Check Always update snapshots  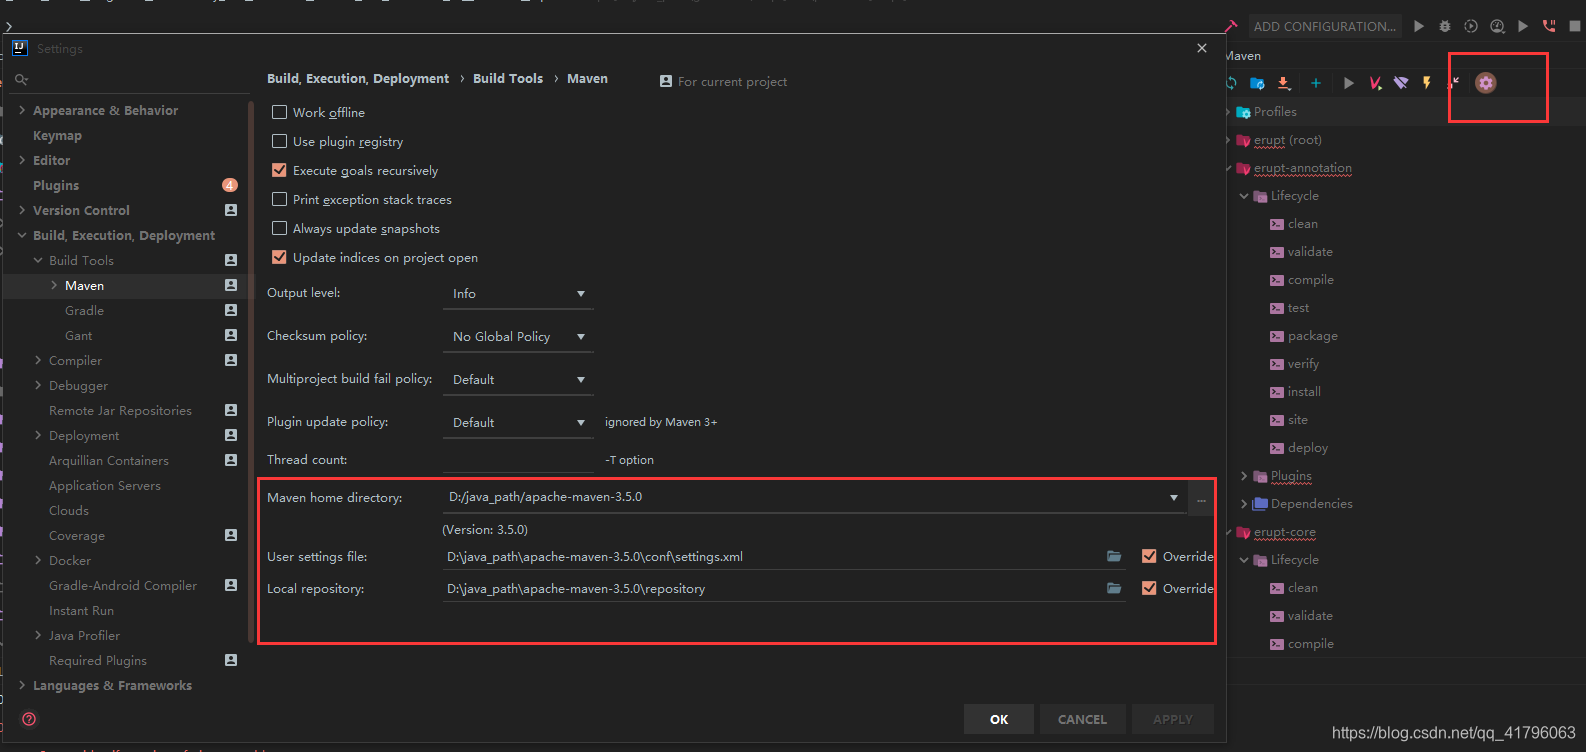tap(279, 228)
